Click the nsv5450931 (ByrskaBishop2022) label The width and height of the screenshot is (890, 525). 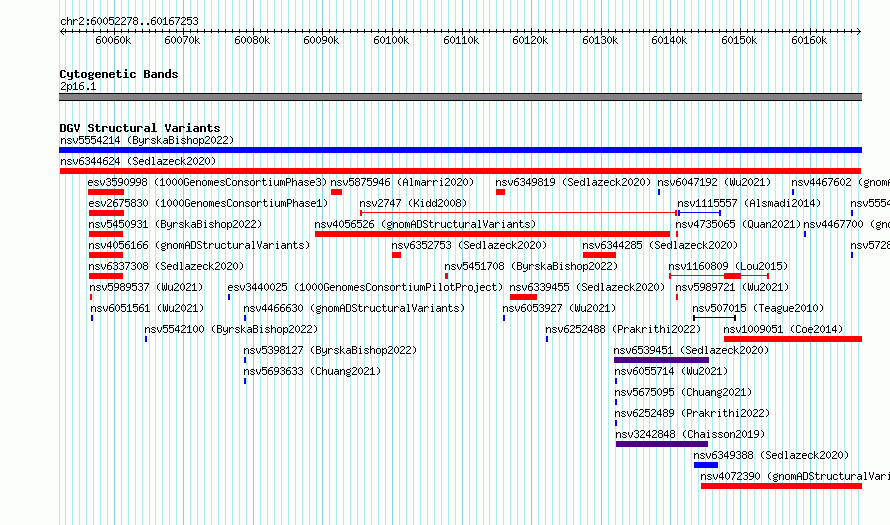point(175,224)
